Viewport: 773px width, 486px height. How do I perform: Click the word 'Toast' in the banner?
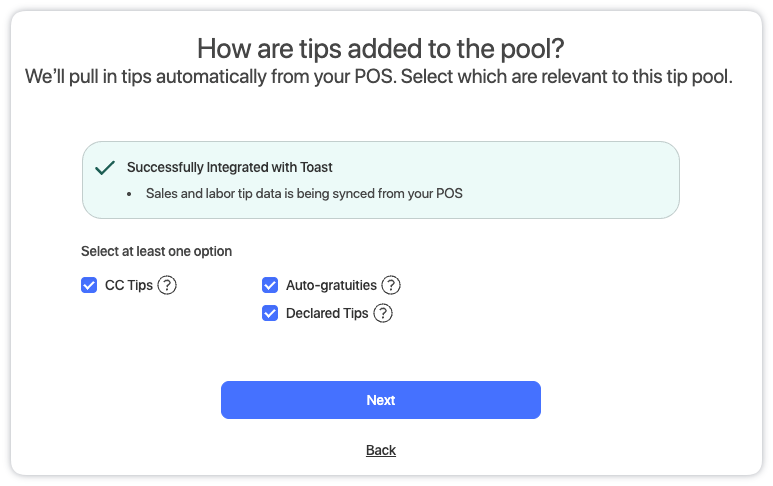(x=315, y=167)
